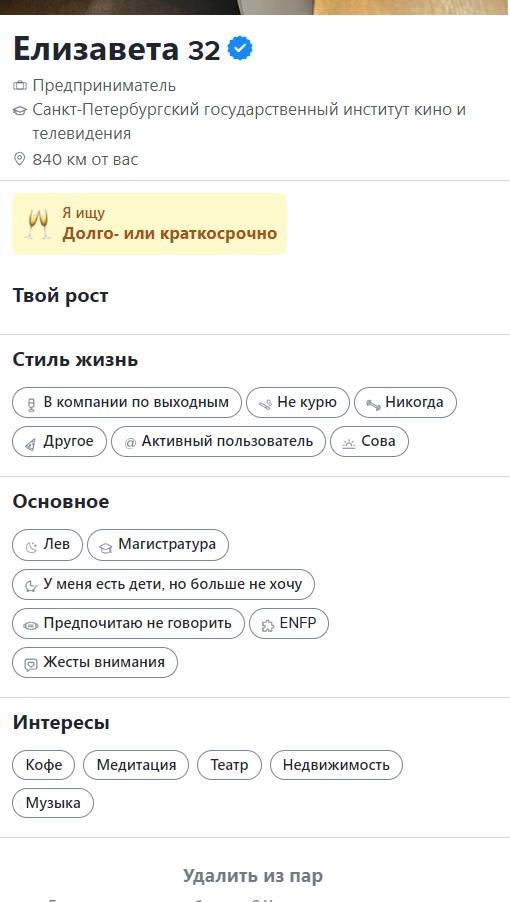Screen dimensions: 510x902
Task: Select the Недвижимость interest tag
Action: tap(336, 765)
